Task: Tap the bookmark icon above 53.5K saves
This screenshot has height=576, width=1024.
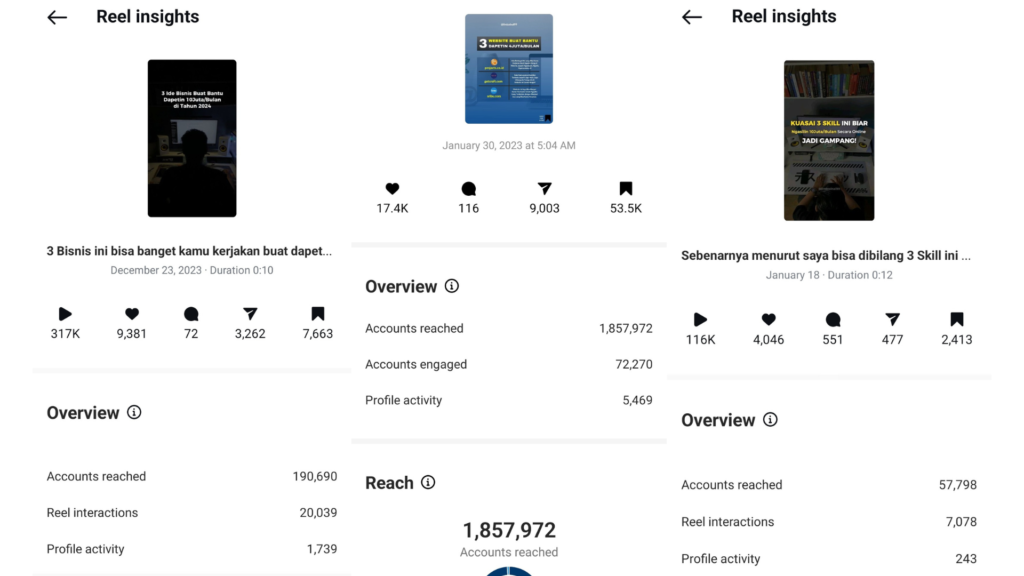Action: tap(625, 189)
